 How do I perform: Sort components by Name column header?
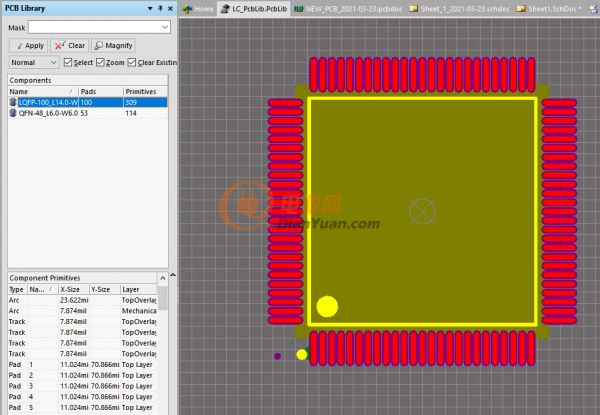tap(43, 92)
